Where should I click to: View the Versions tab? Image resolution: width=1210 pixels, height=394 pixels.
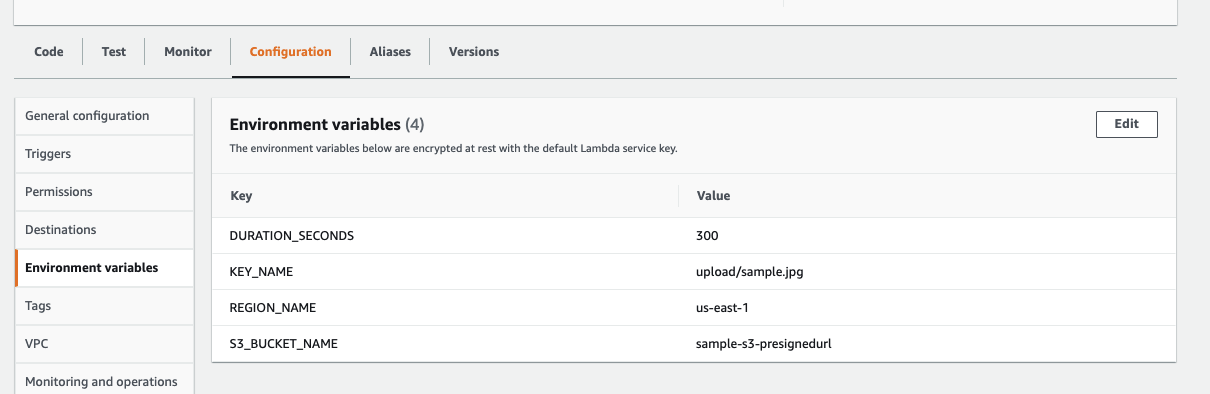pyautogui.click(x=474, y=52)
